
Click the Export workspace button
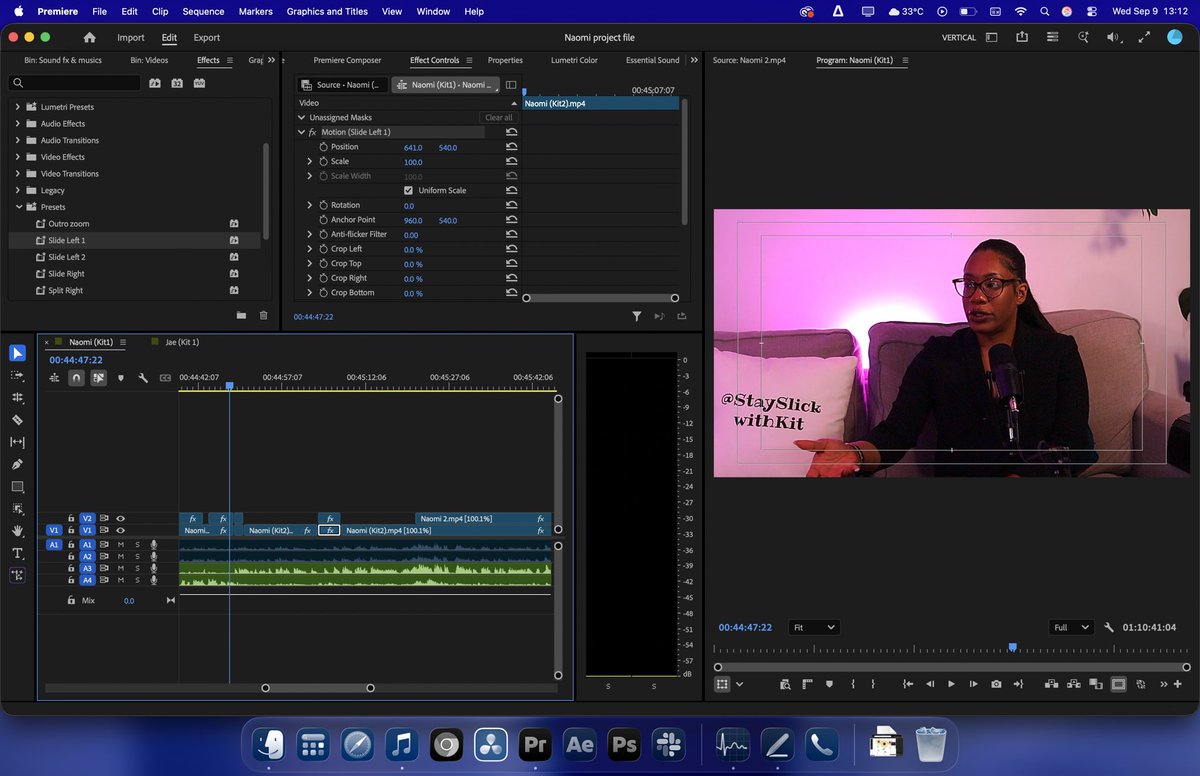click(207, 37)
